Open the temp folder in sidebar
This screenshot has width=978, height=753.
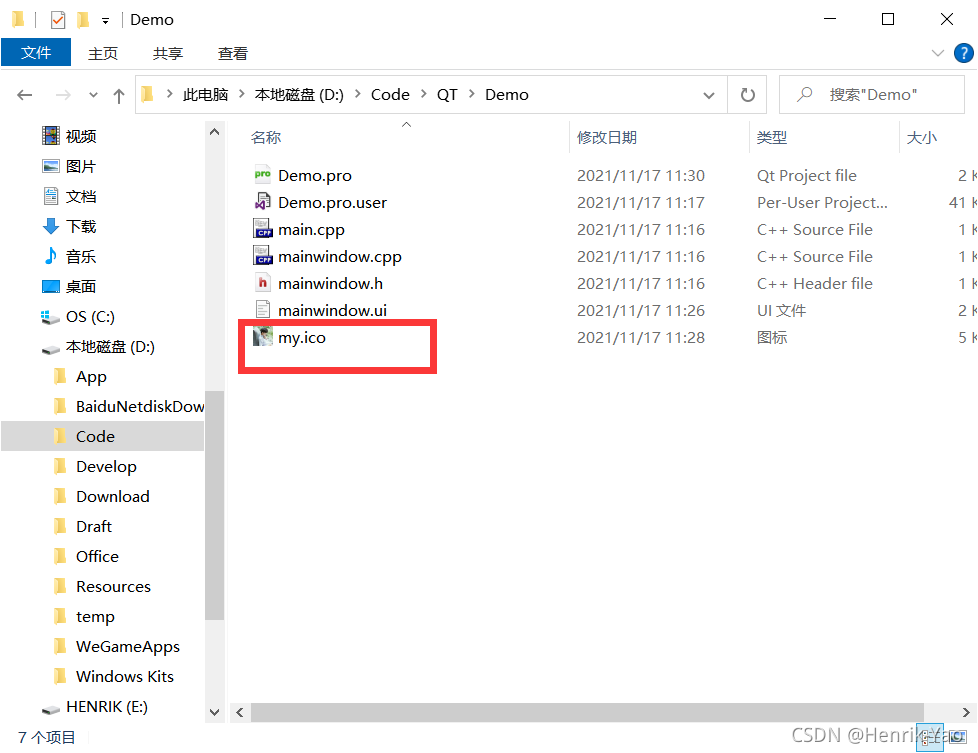coord(85,616)
